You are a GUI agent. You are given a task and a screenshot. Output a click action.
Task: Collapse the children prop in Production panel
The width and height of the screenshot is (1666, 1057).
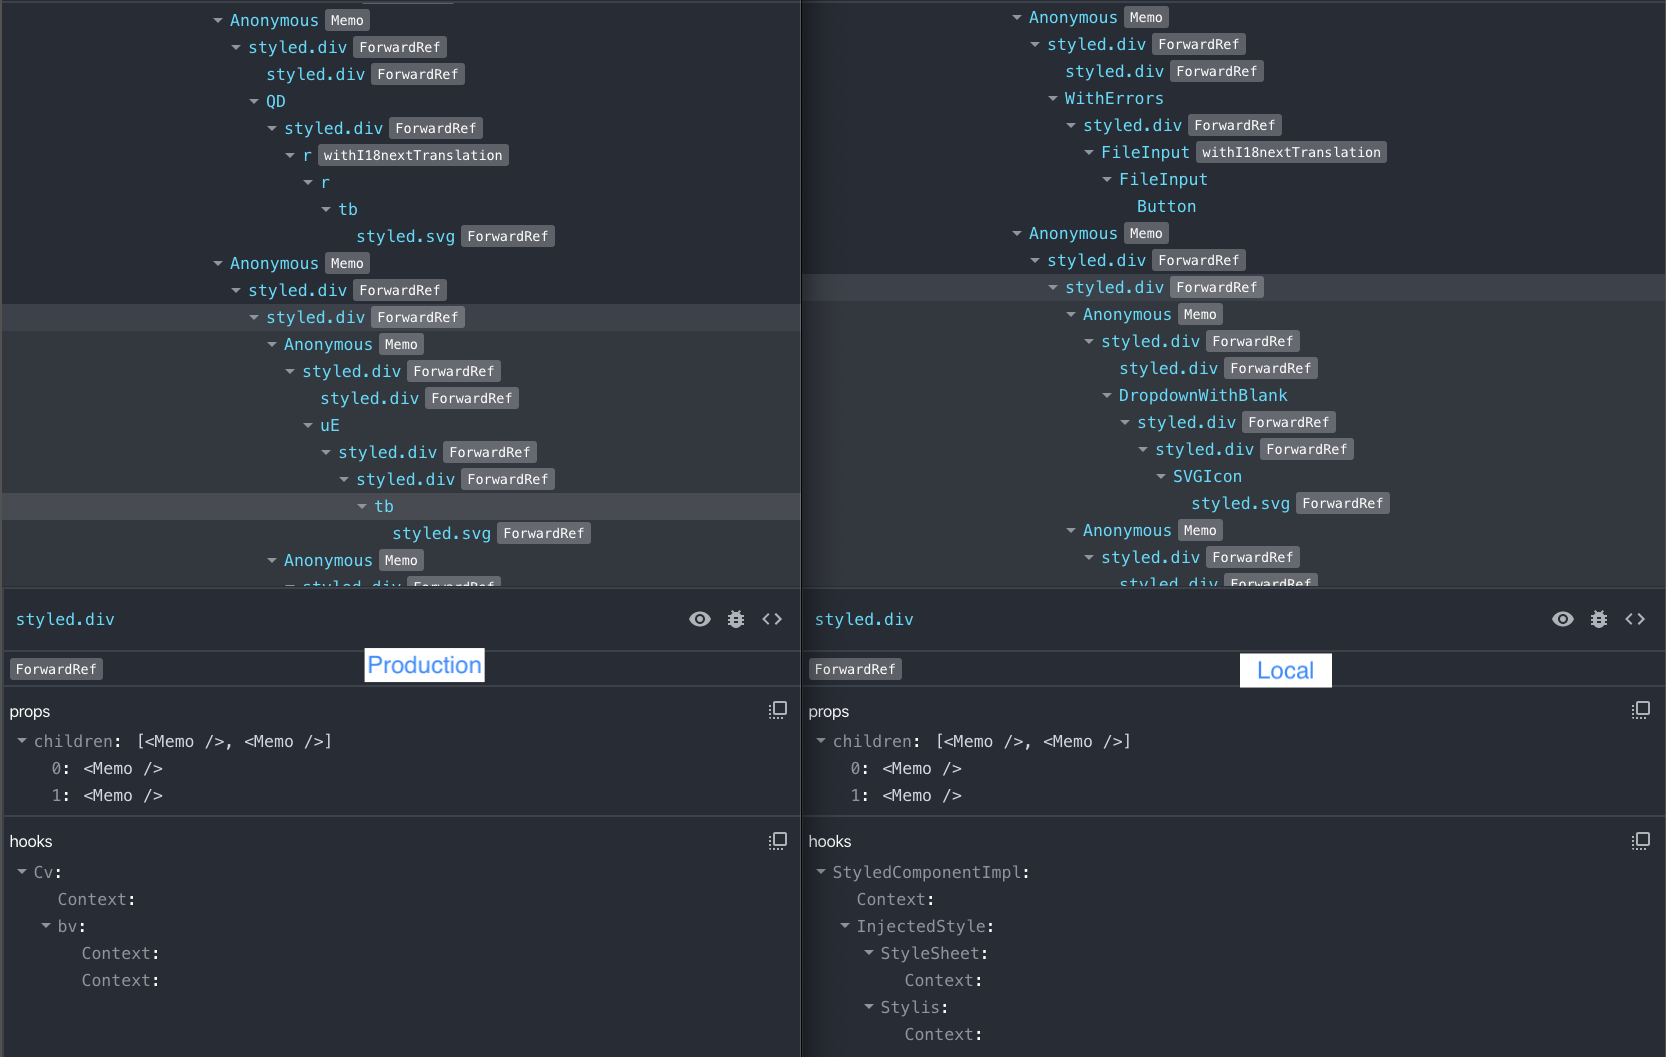pos(22,741)
